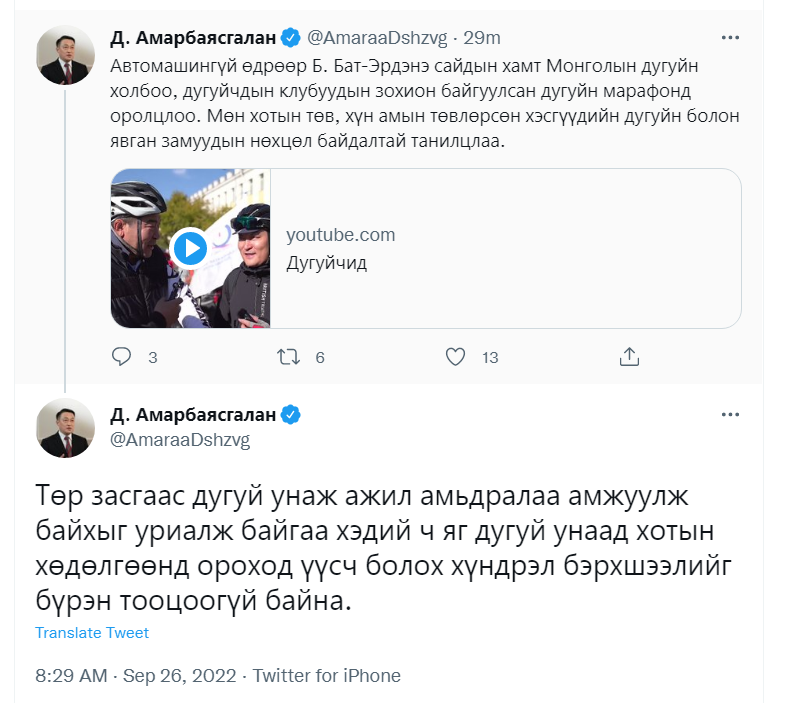Click the like count 13
Screen dimensions: 797x703
click(x=490, y=357)
